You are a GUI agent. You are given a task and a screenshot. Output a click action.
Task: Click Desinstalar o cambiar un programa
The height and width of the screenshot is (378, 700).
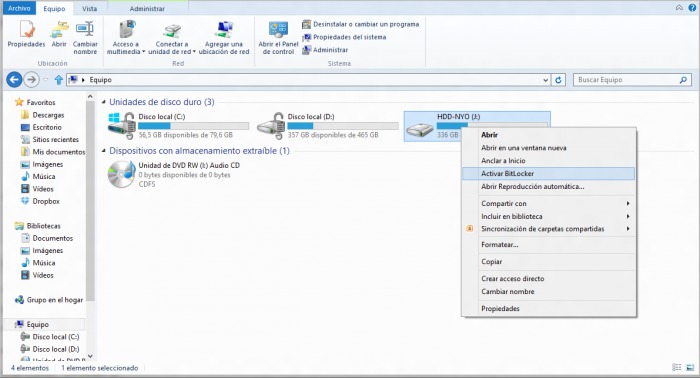tap(361, 24)
